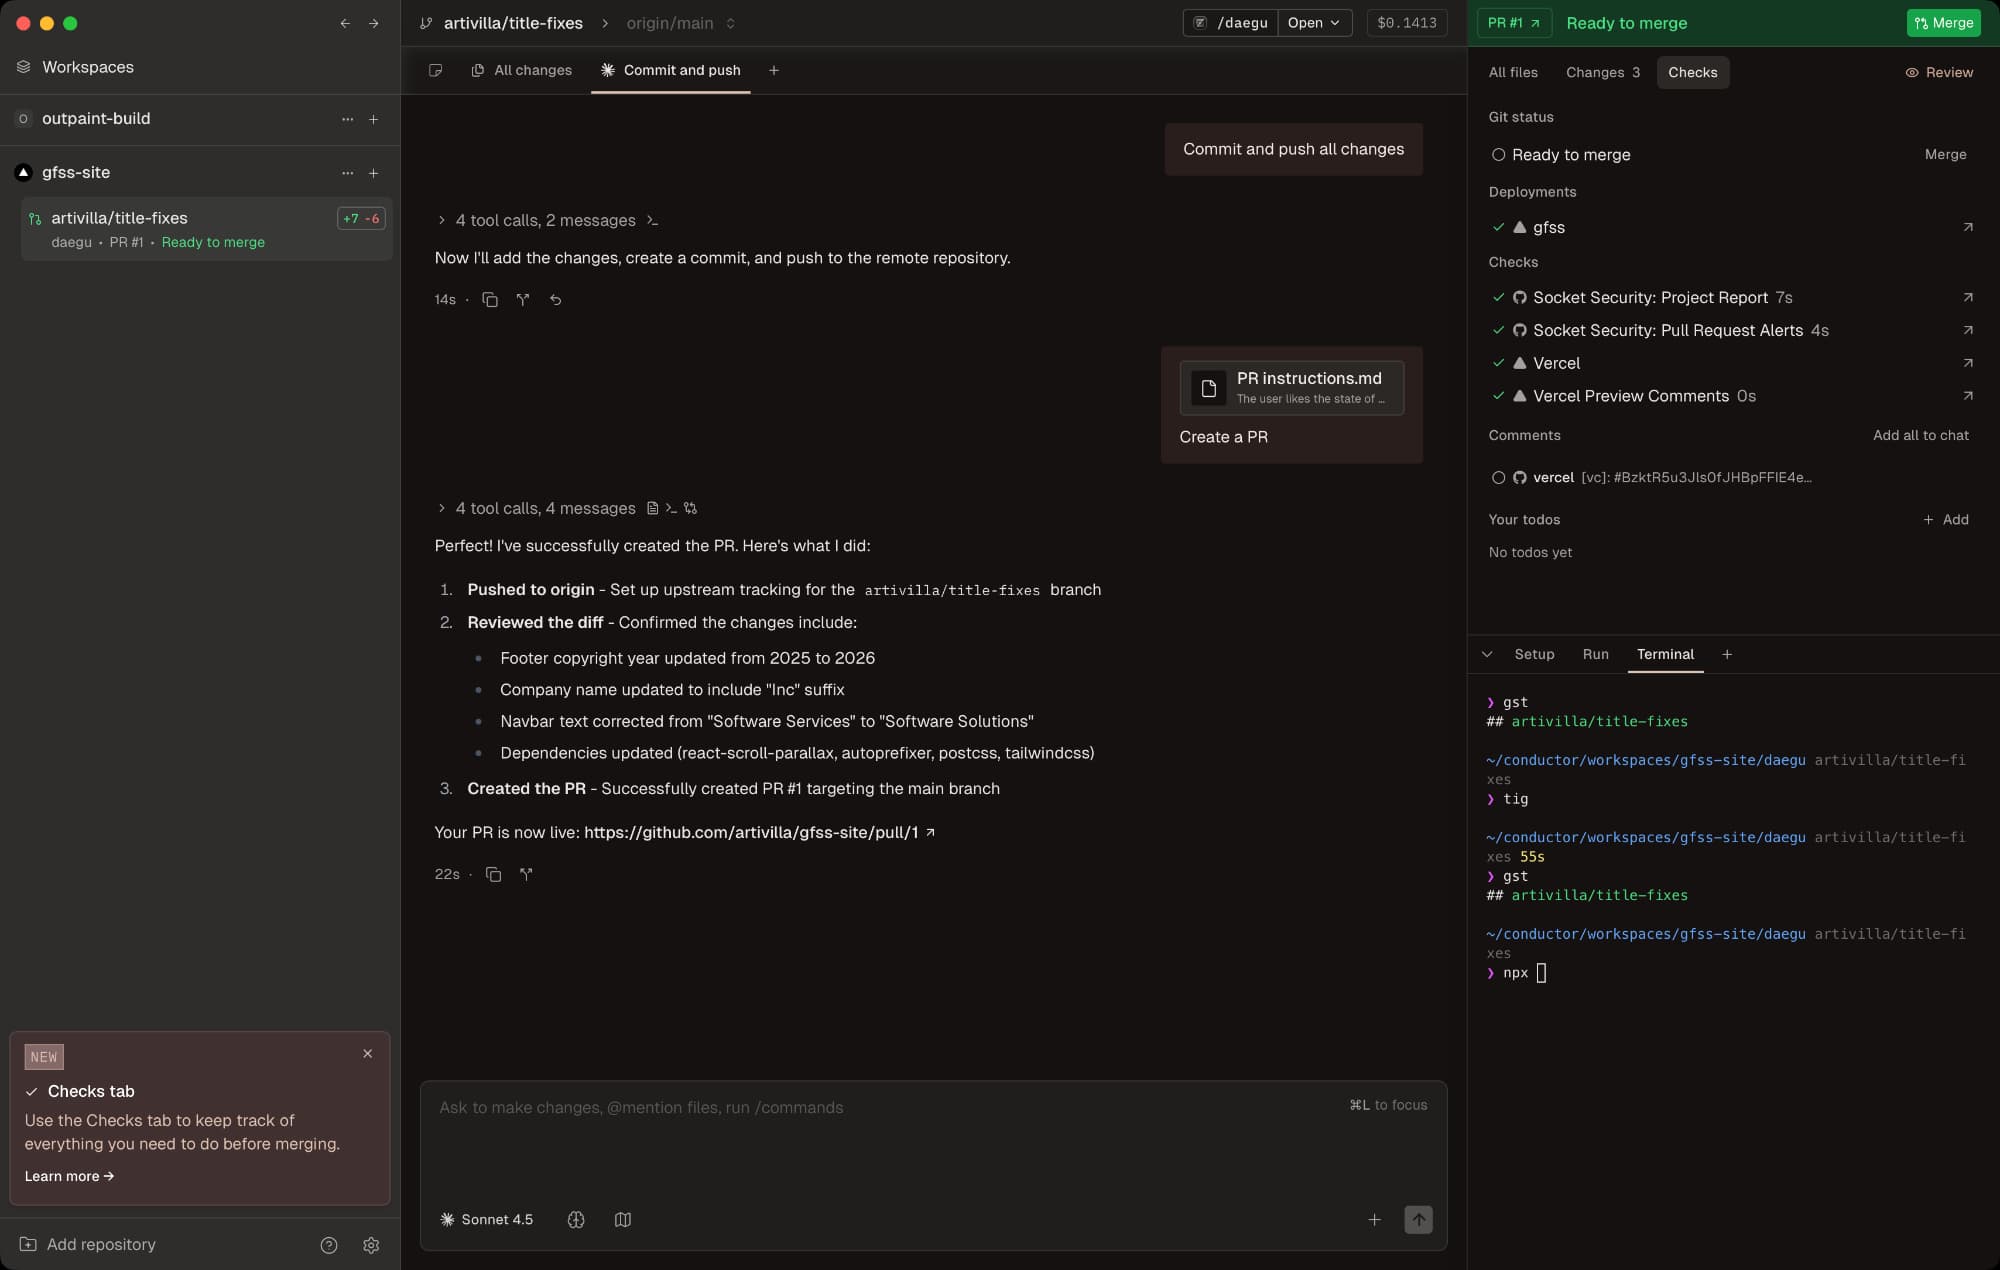
Task: Open the origin/main branch selector
Action: [x=680, y=23]
